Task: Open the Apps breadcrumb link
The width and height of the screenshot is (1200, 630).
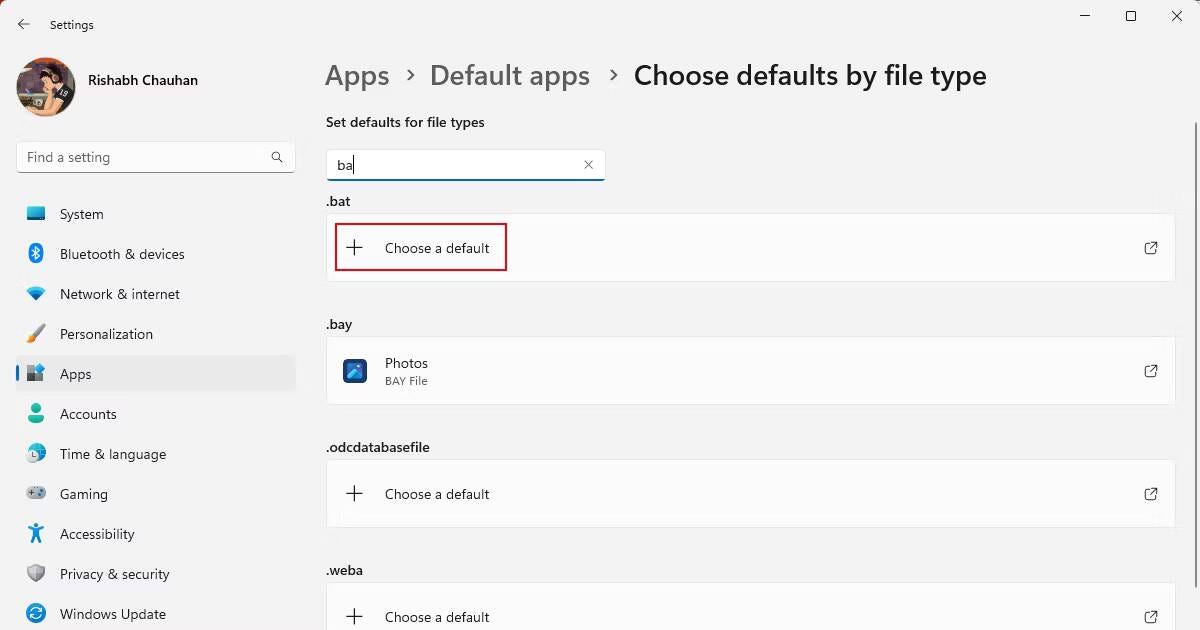Action: 357,75
